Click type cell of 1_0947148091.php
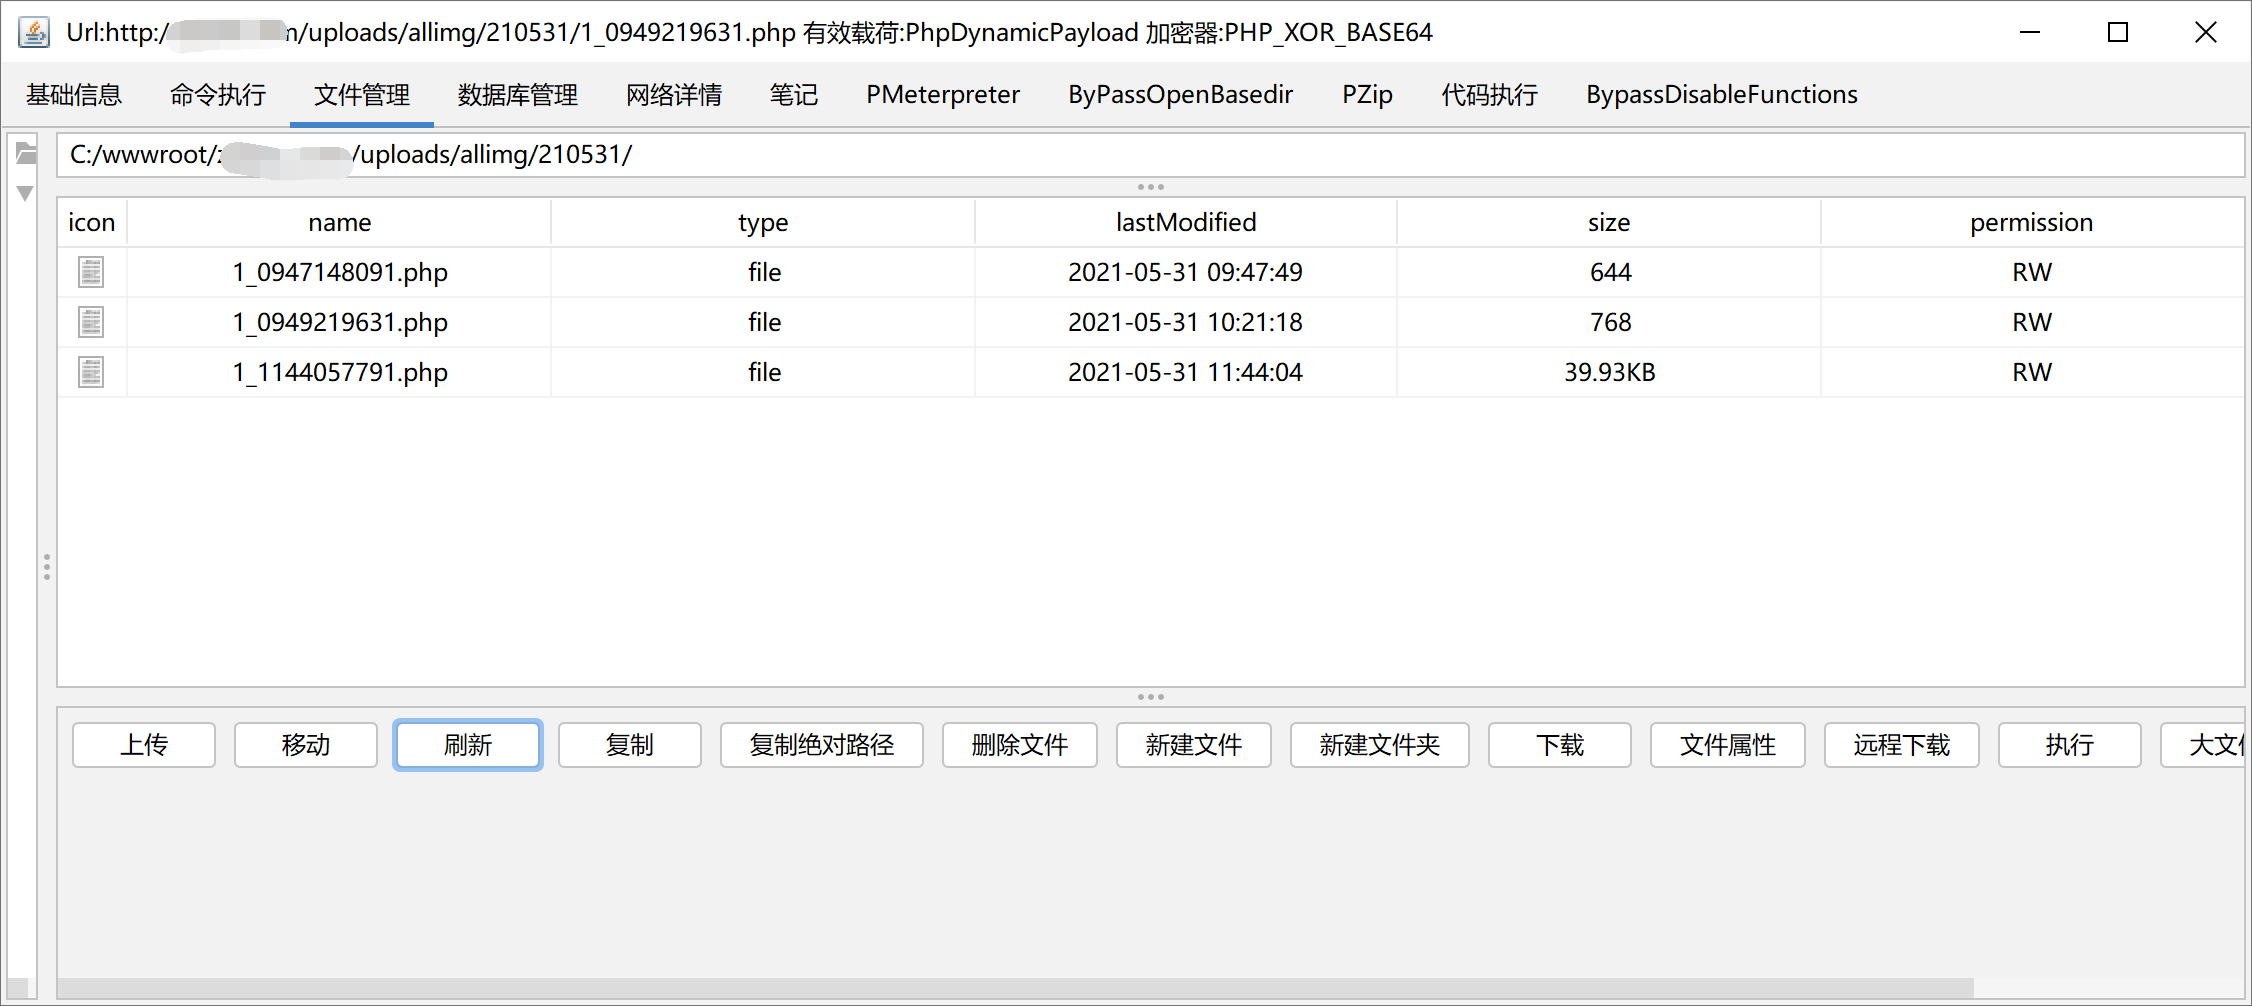Viewport: 2252px width, 1006px height. coord(764,272)
